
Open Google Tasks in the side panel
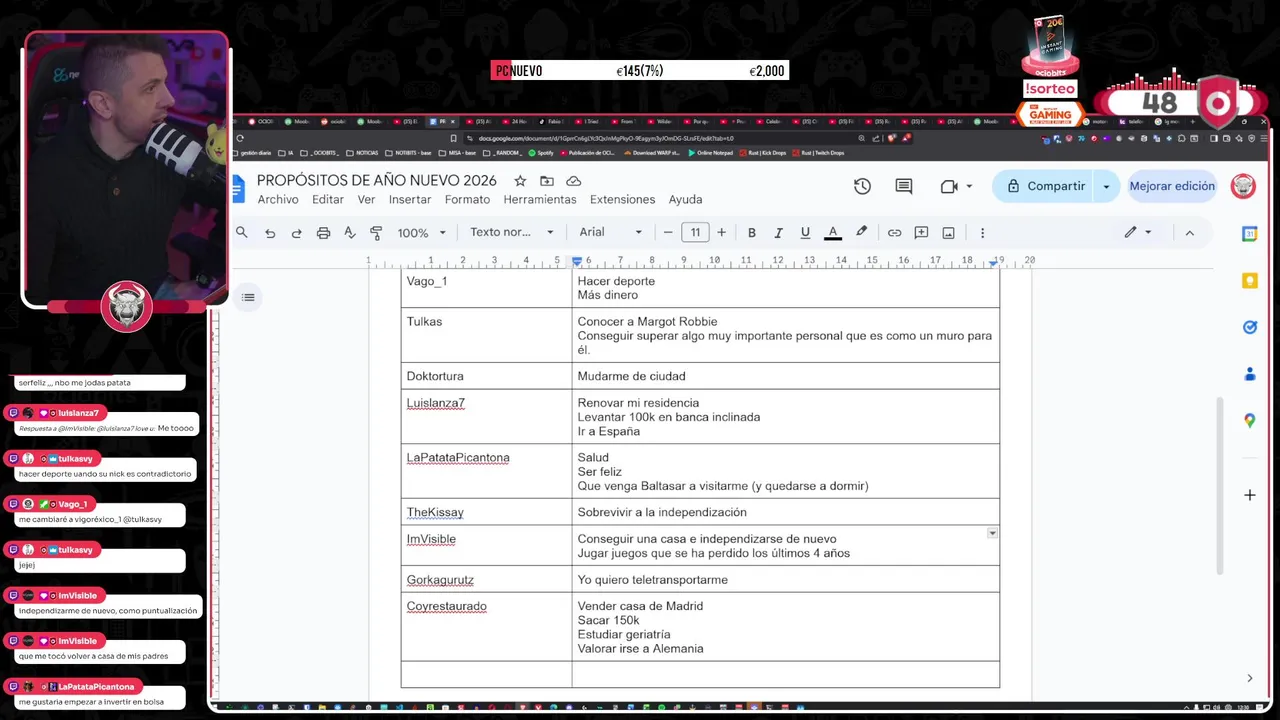click(1249, 327)
